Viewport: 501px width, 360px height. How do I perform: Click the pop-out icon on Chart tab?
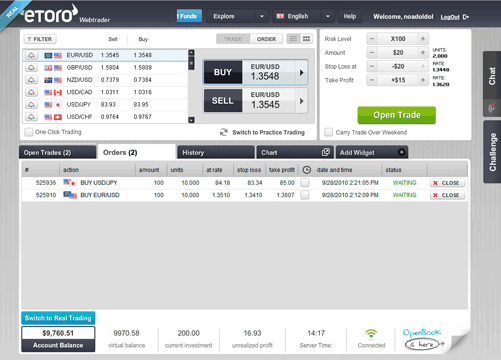(326, 152)
